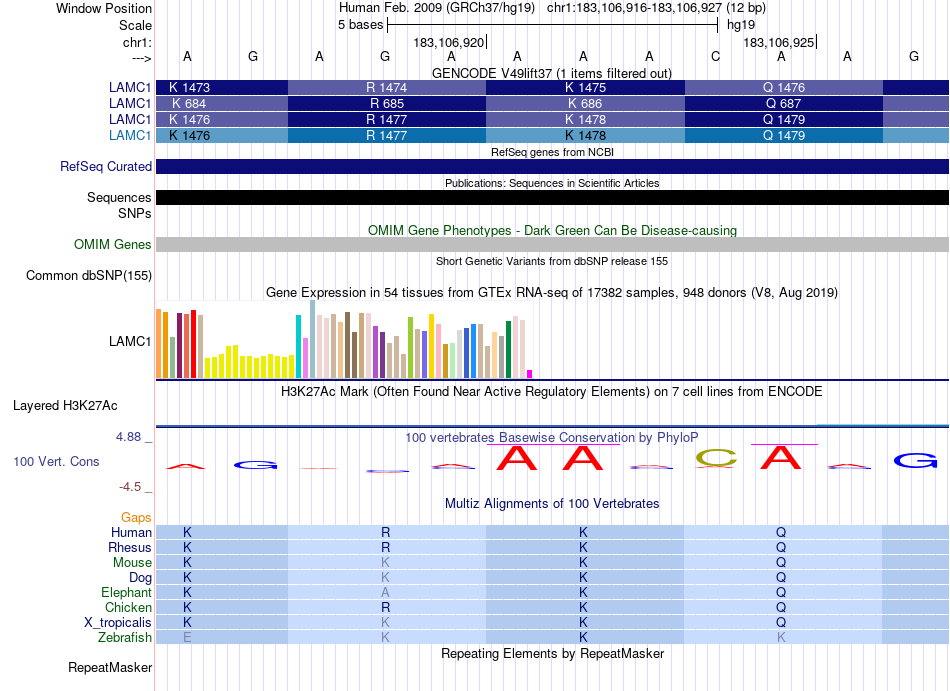Click the SNPs track label

135,213
